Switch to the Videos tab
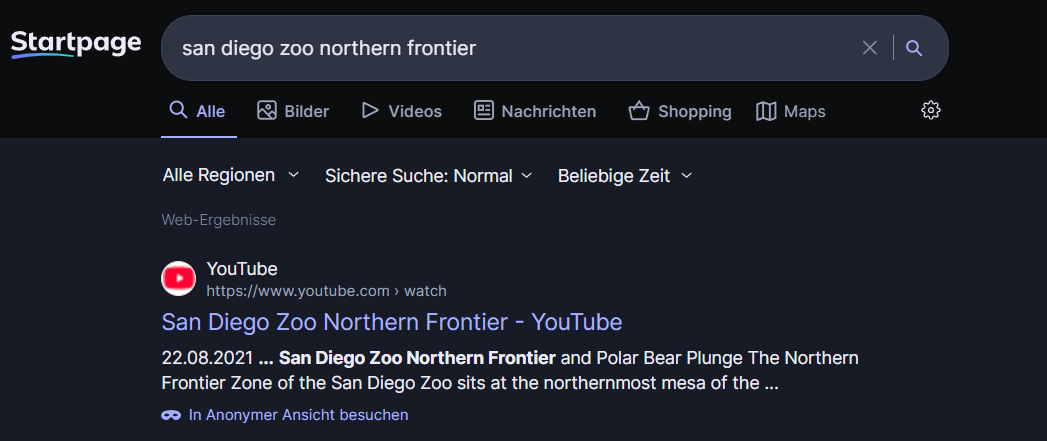This screenshot has width=1047, height=441. [401, 112]
